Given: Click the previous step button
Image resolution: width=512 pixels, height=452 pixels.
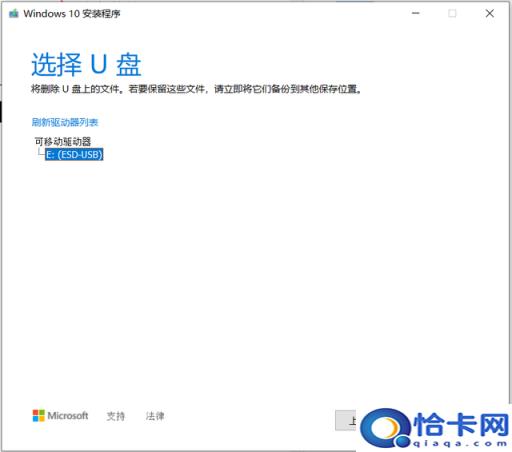Looking at the screenshot, I should point(346,420).
